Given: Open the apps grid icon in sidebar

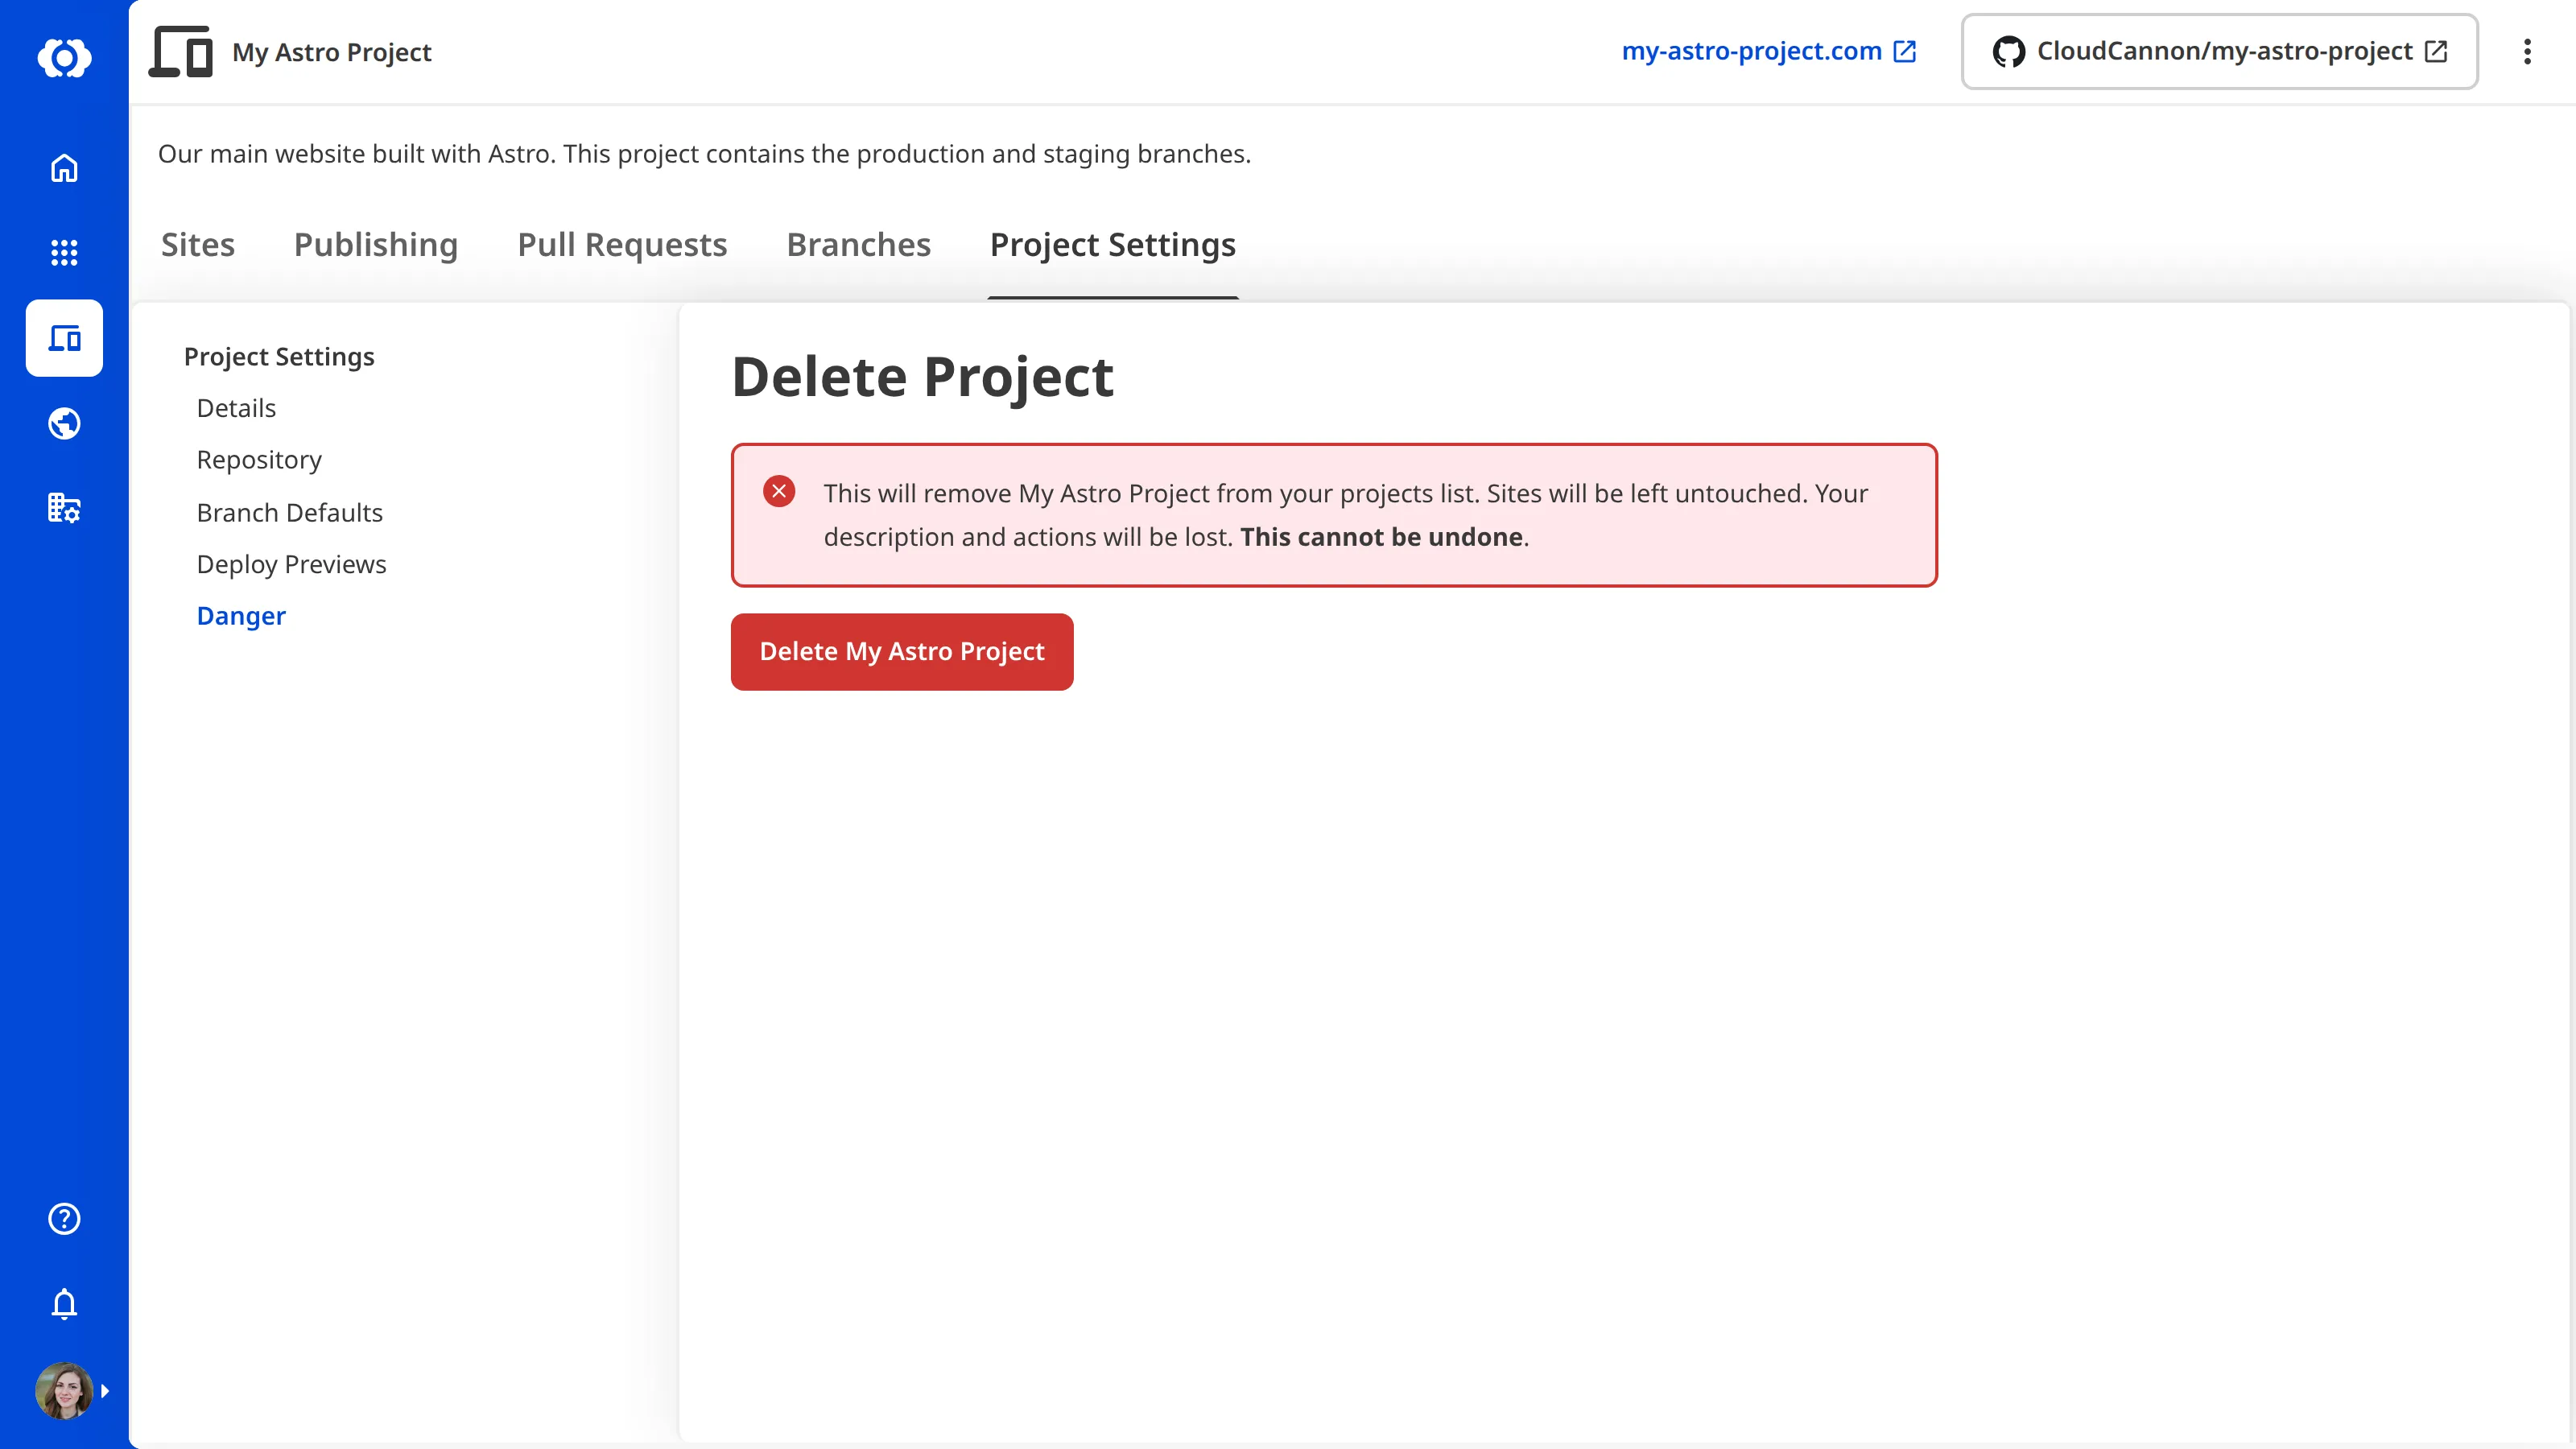Looking at the screenshot, I should 64,252.
